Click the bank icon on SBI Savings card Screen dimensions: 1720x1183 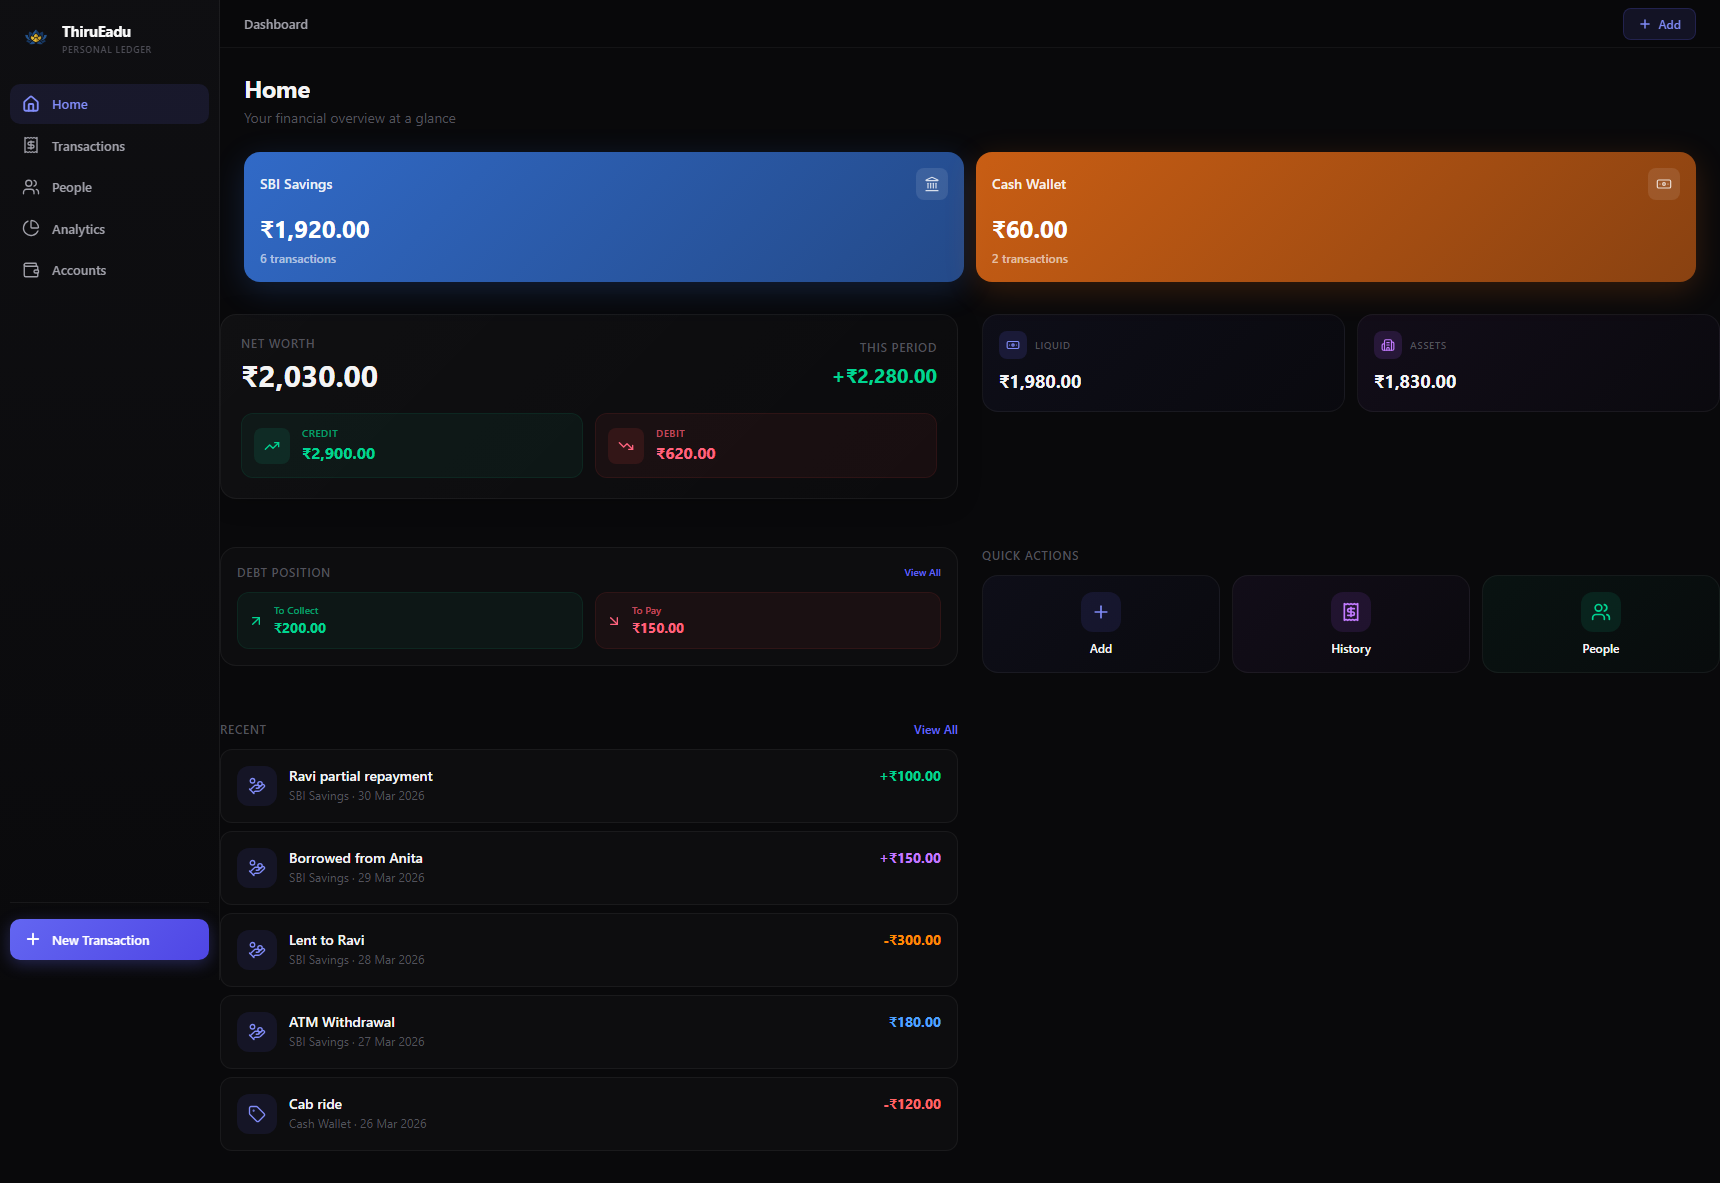(931, 184)
